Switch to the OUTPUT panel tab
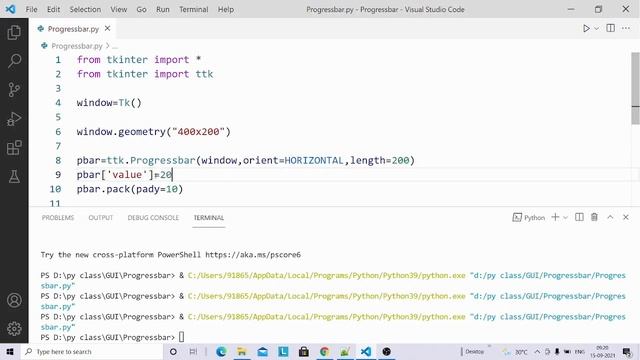Screen dimensions: 640x360 [x=100, y=218]
